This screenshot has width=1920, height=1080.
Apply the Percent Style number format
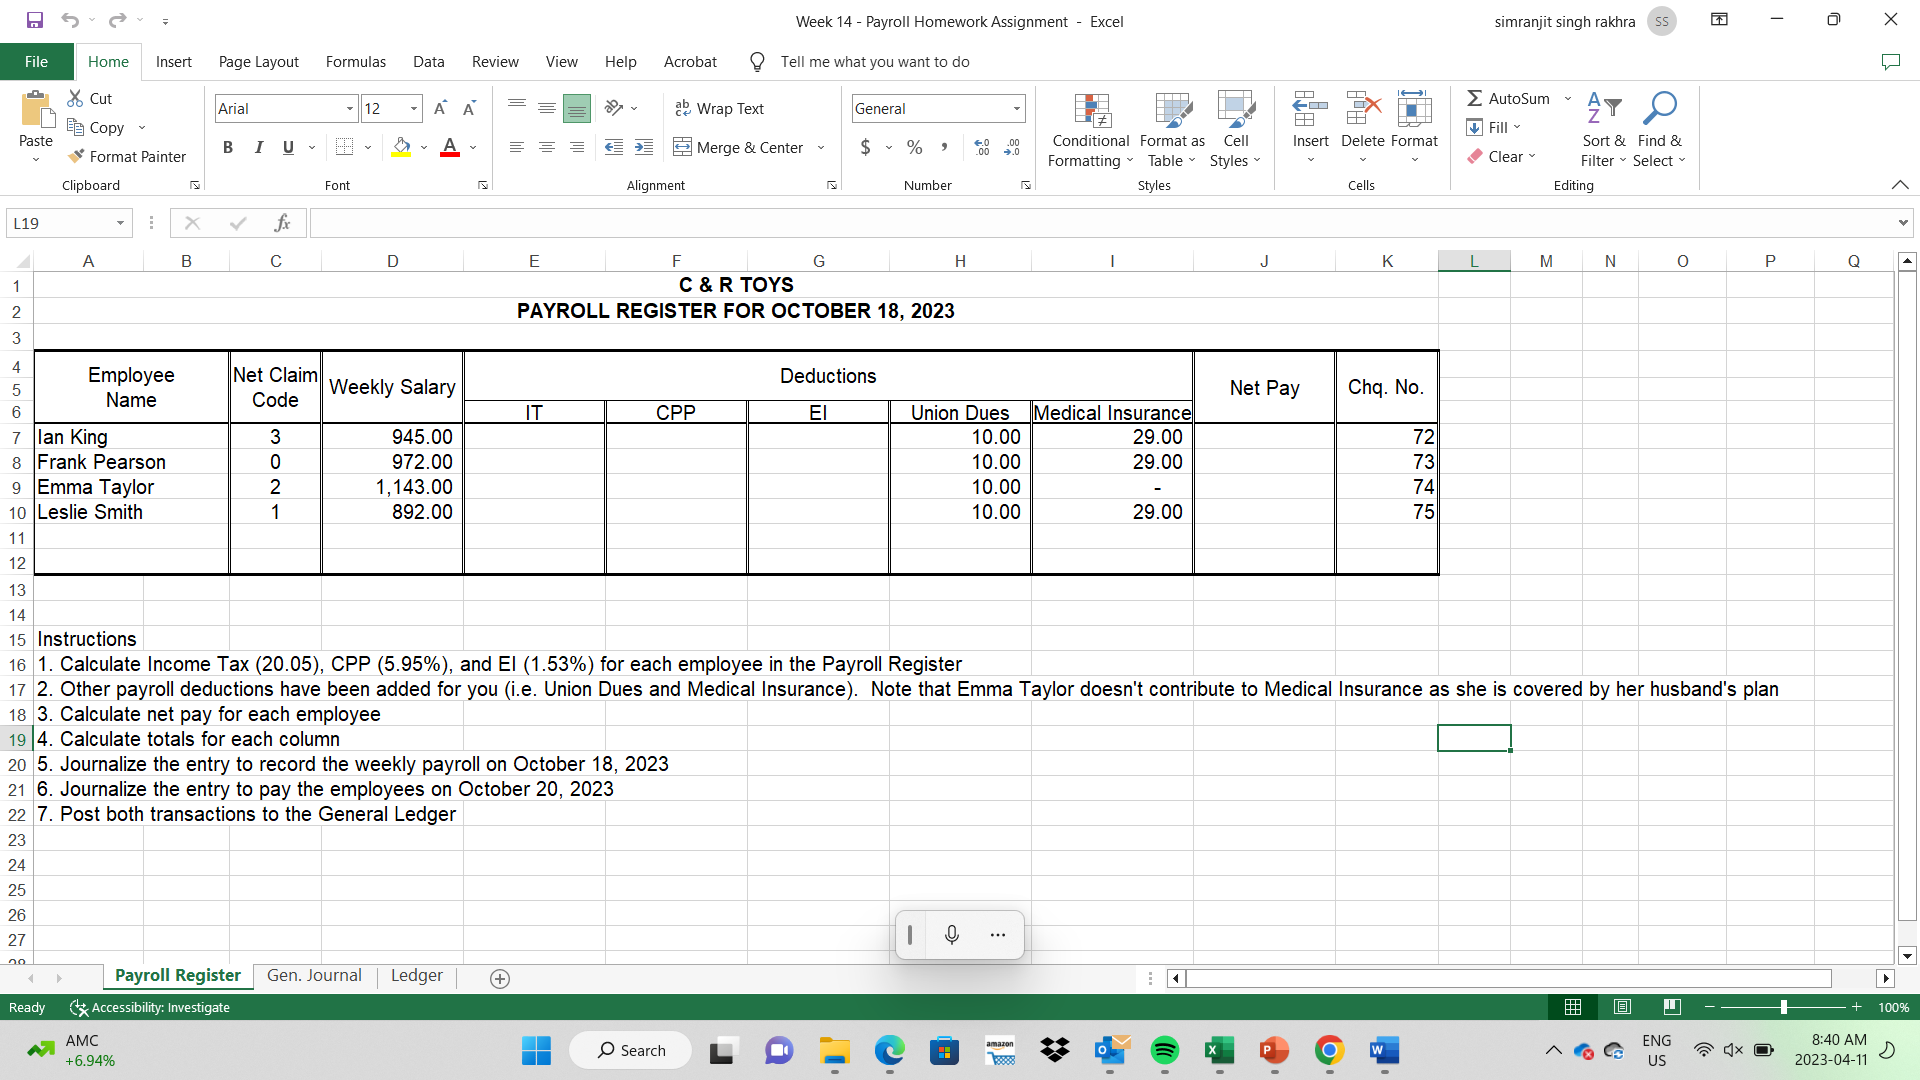tap(913, 147)
